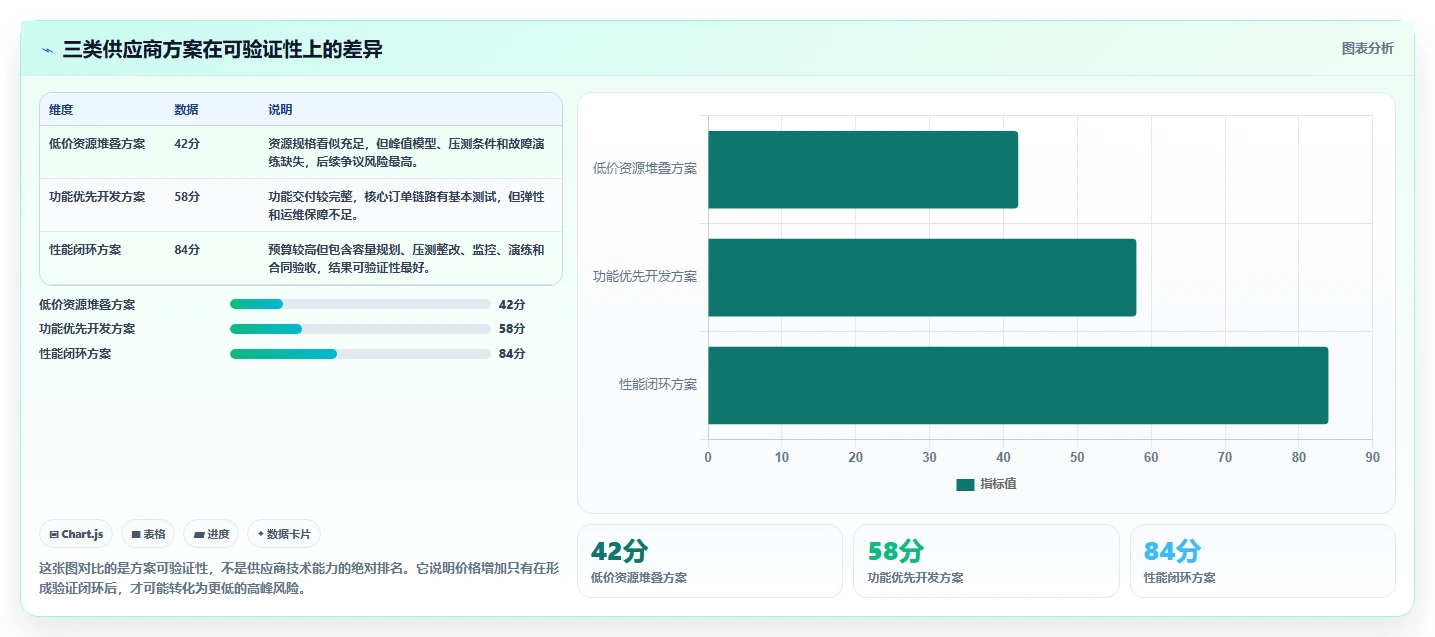Screen dimensions: 1435x637
Task: Click the 维度 column header
Action: click(61, 110)
